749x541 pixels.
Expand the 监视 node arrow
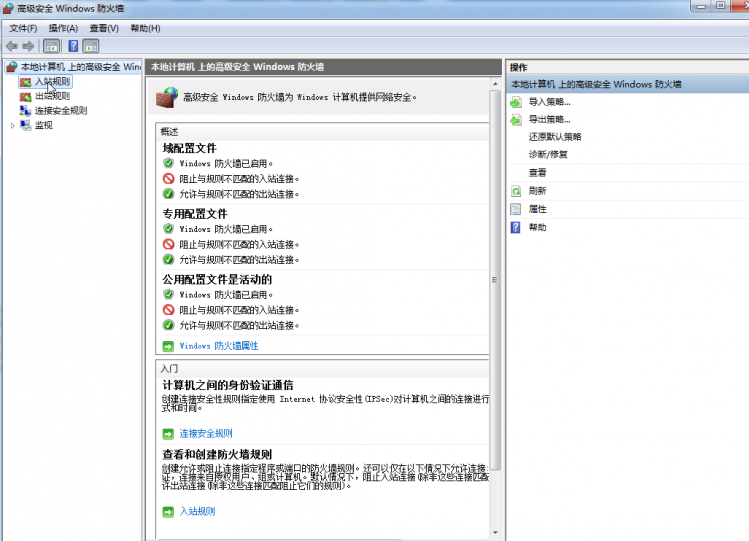tap(12, 126)
